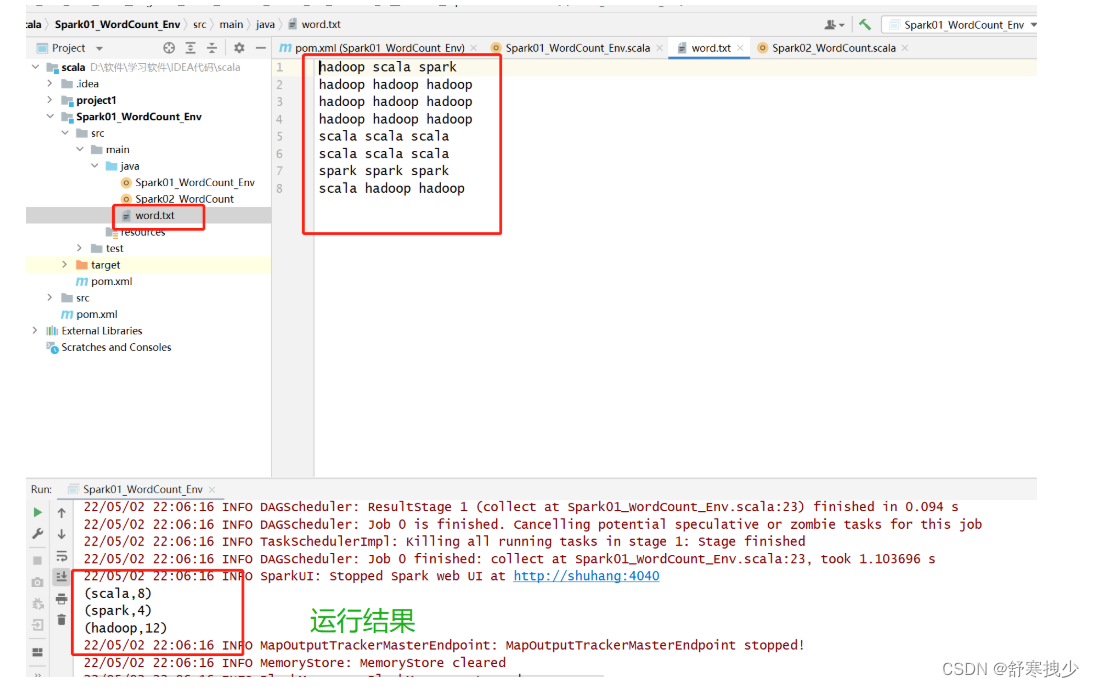Expand all in the Project tool window
Image resolution: width=1094 pixels, height=687 pixels.
click(x=190, y=47)
